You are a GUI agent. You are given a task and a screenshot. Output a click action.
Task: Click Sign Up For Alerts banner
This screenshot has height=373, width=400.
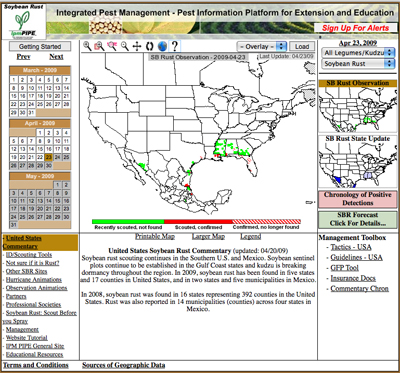355,28
